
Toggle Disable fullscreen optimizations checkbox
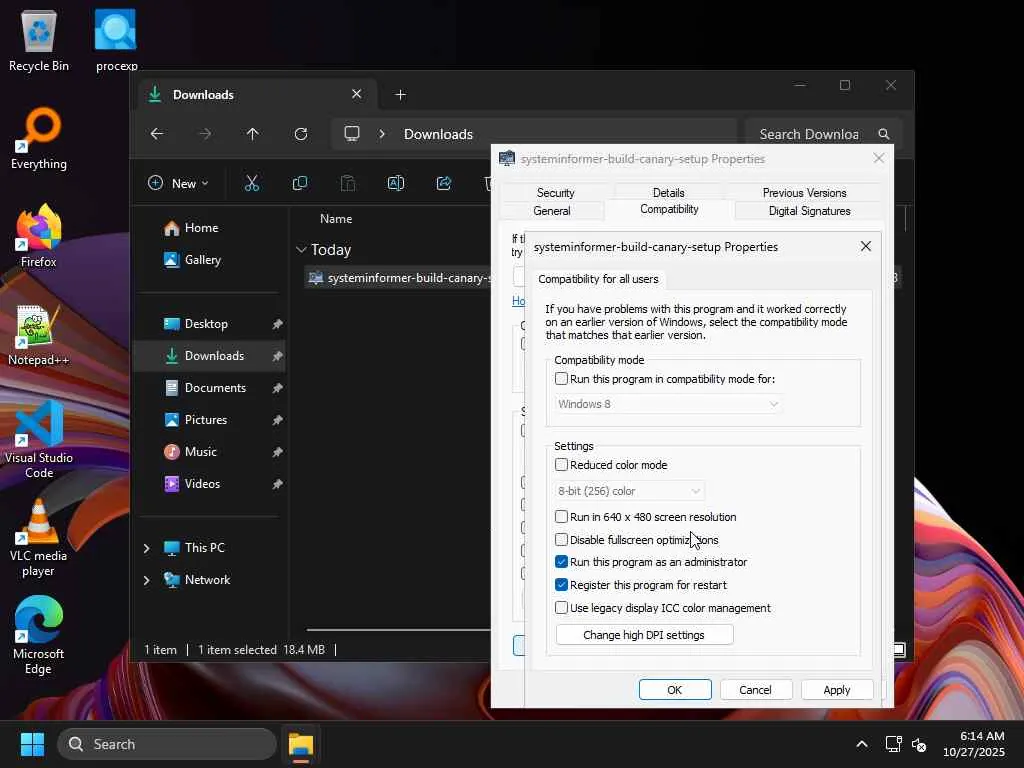562,540
